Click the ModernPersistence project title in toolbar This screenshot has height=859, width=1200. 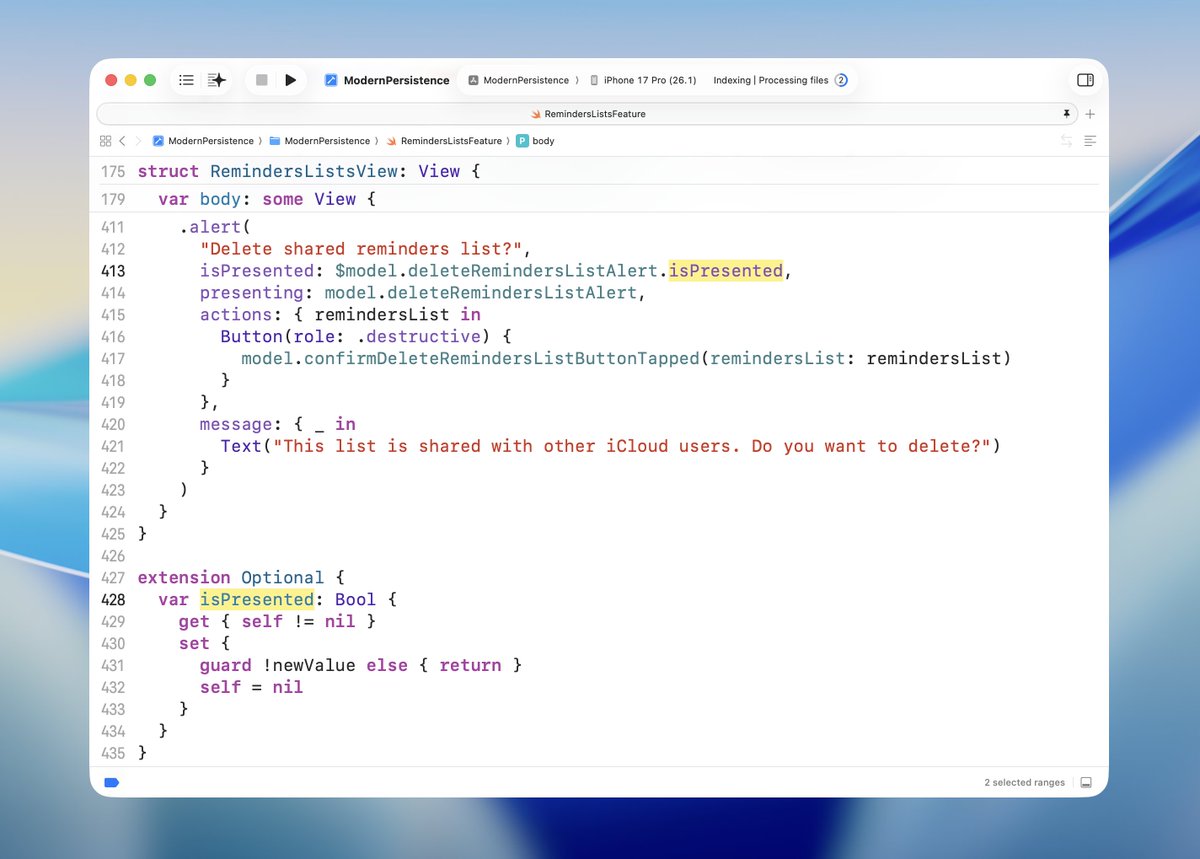click(396, 80)
